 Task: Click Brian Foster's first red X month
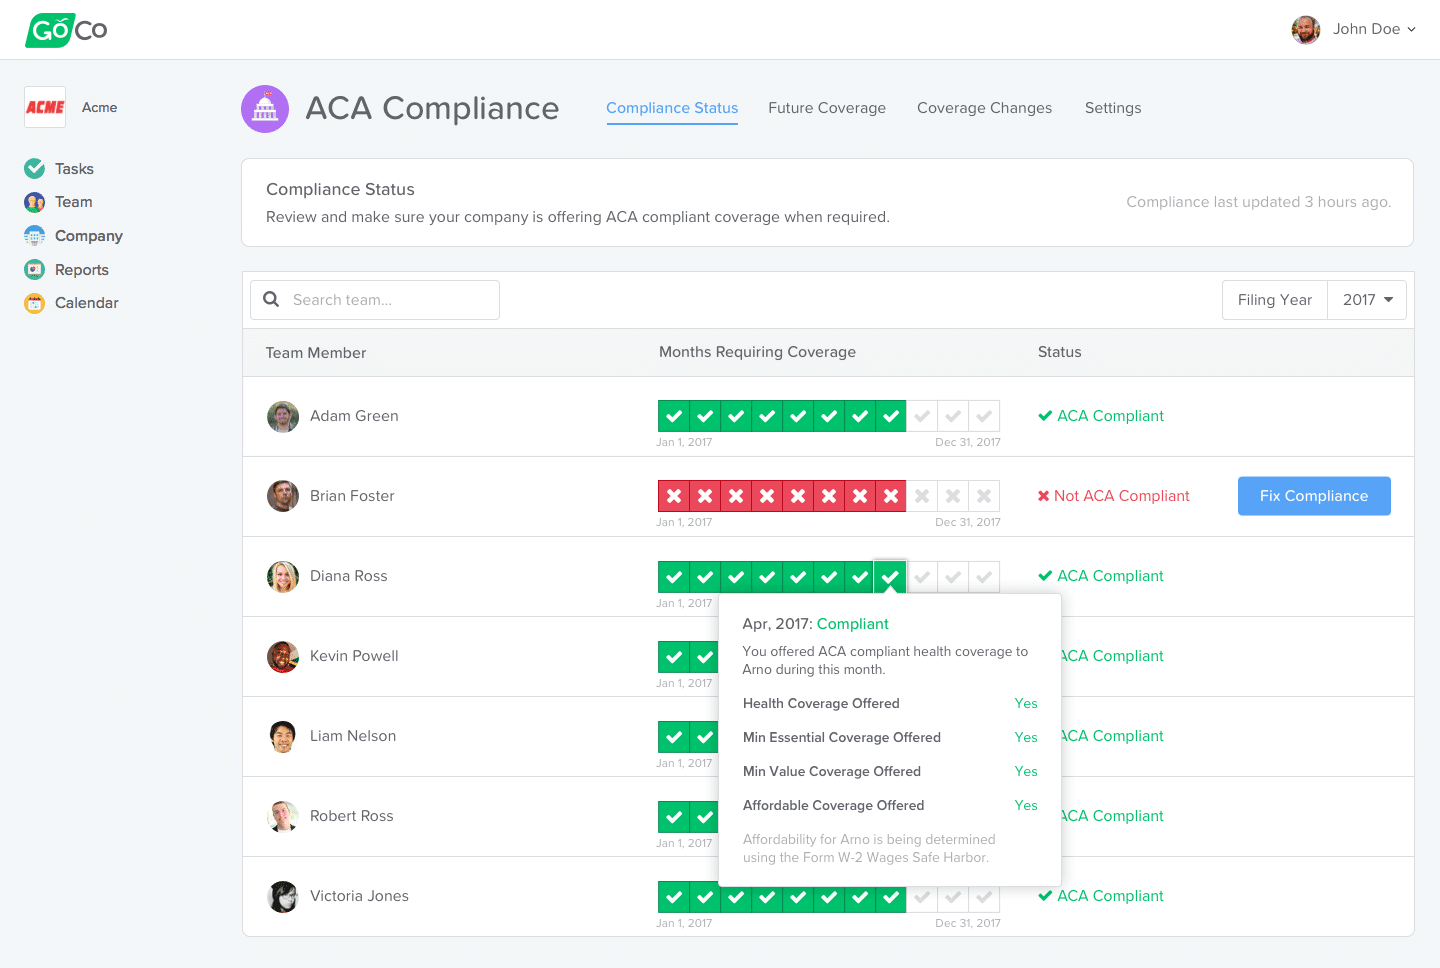tap(674, 496)
